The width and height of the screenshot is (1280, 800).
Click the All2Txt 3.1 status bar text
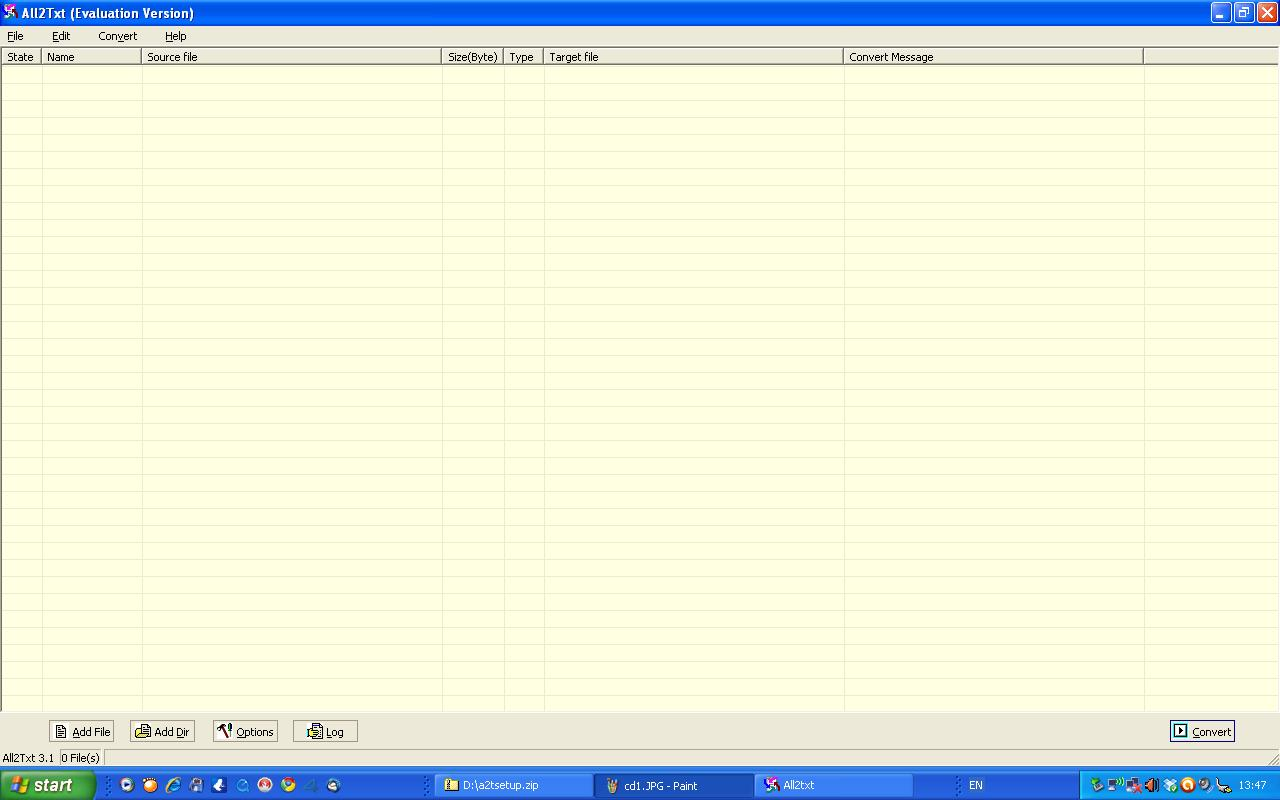coord(28,758)
